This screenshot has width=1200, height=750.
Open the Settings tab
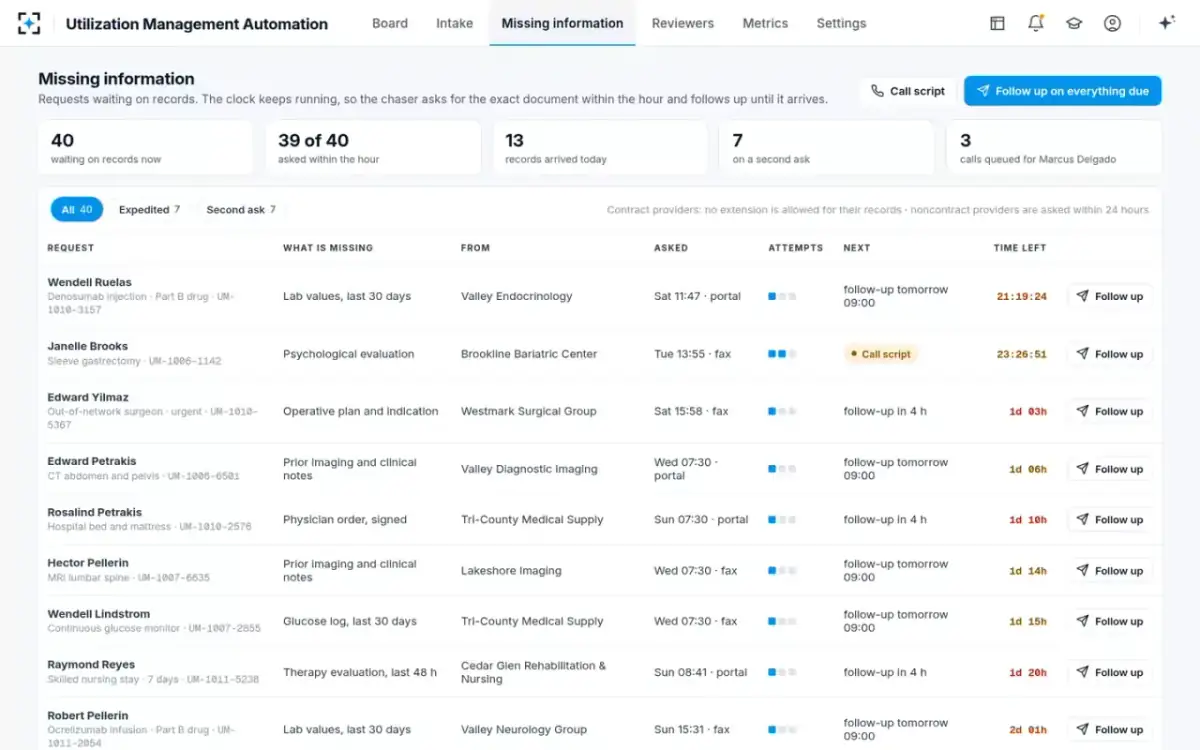841,23
